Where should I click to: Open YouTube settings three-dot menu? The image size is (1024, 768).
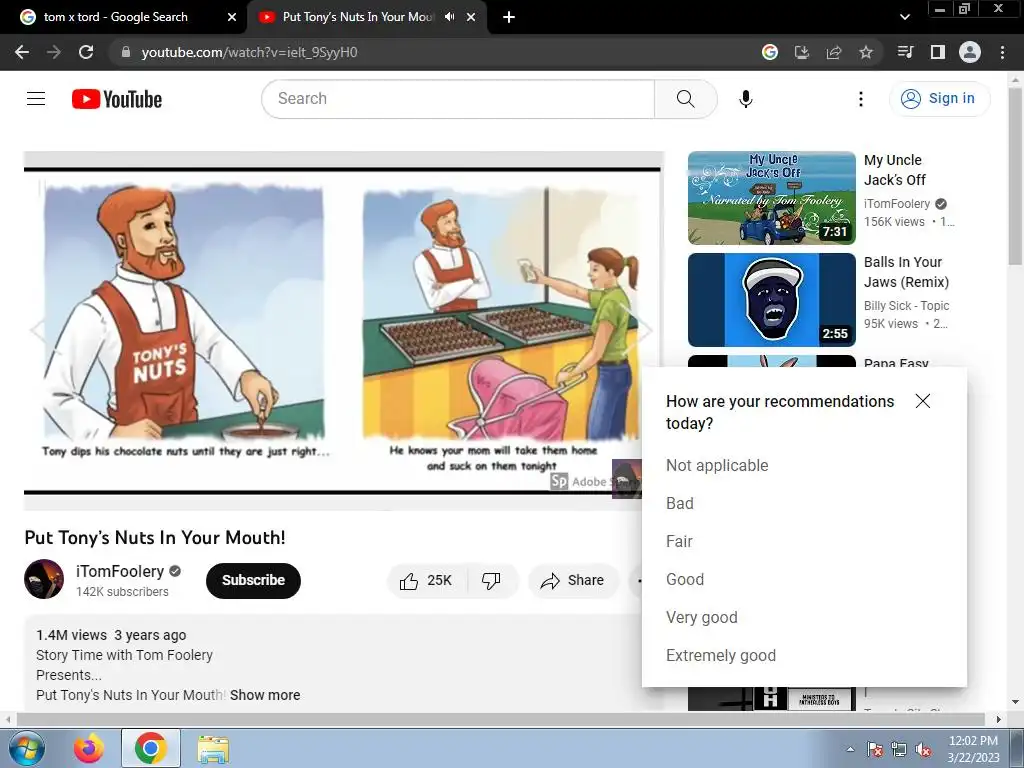click(x=861, y=99)
